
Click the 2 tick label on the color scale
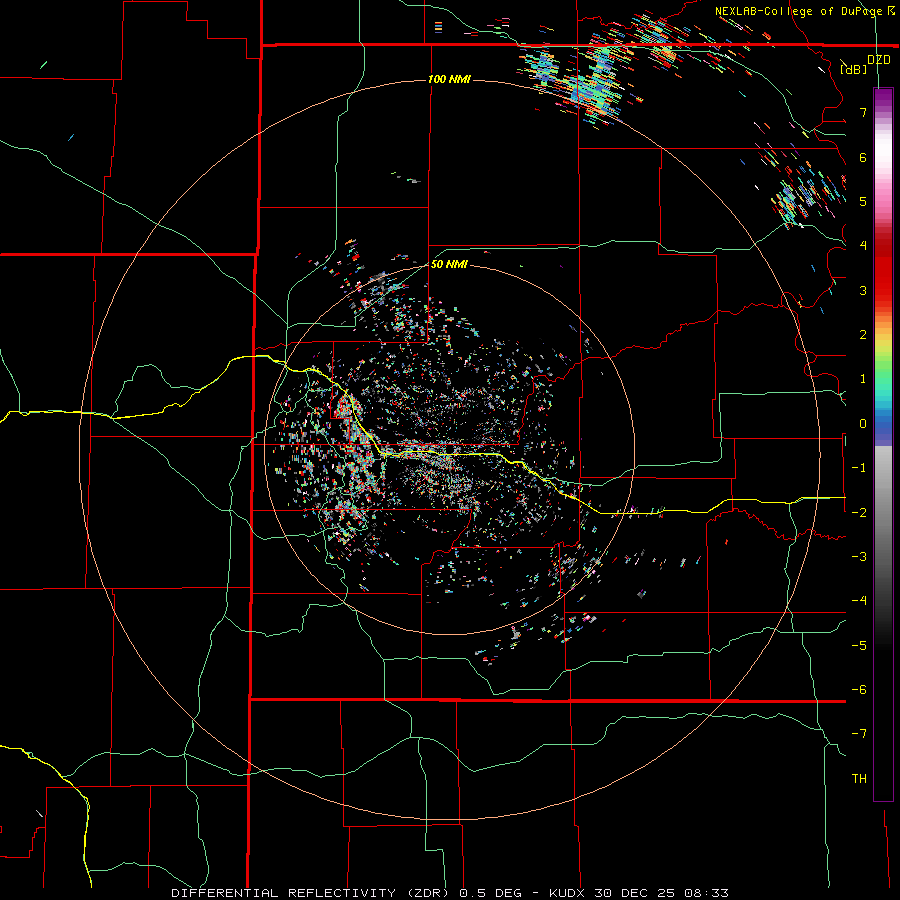coord(863,335)
